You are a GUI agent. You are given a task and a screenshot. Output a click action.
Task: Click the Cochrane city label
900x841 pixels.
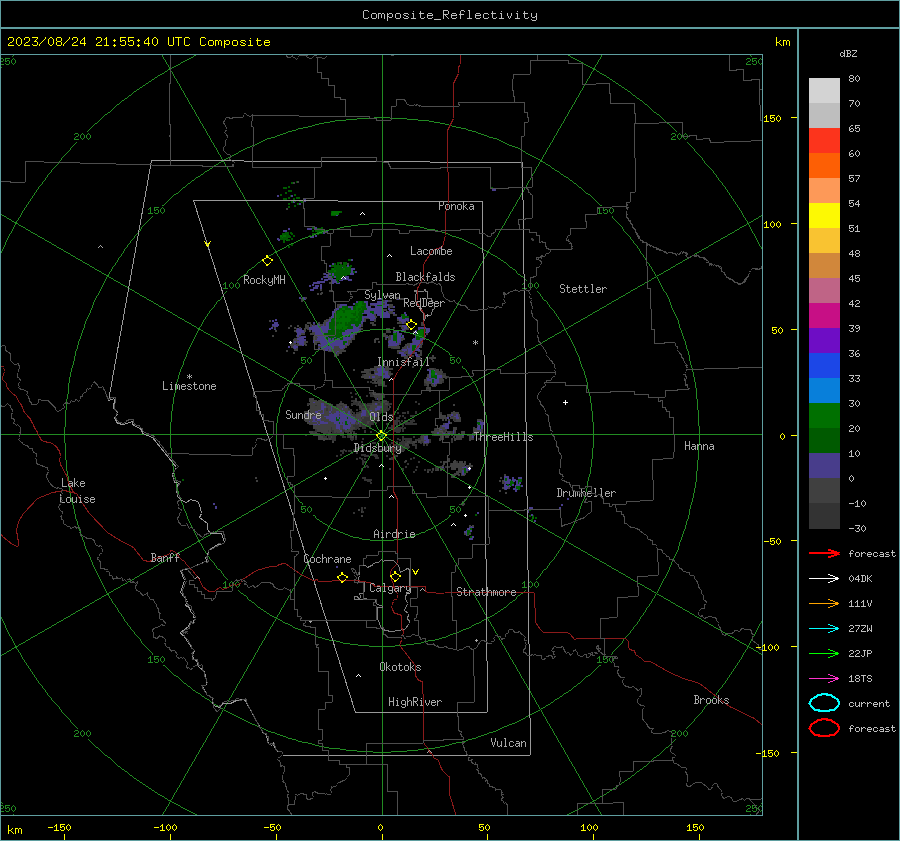click(327, 559)
